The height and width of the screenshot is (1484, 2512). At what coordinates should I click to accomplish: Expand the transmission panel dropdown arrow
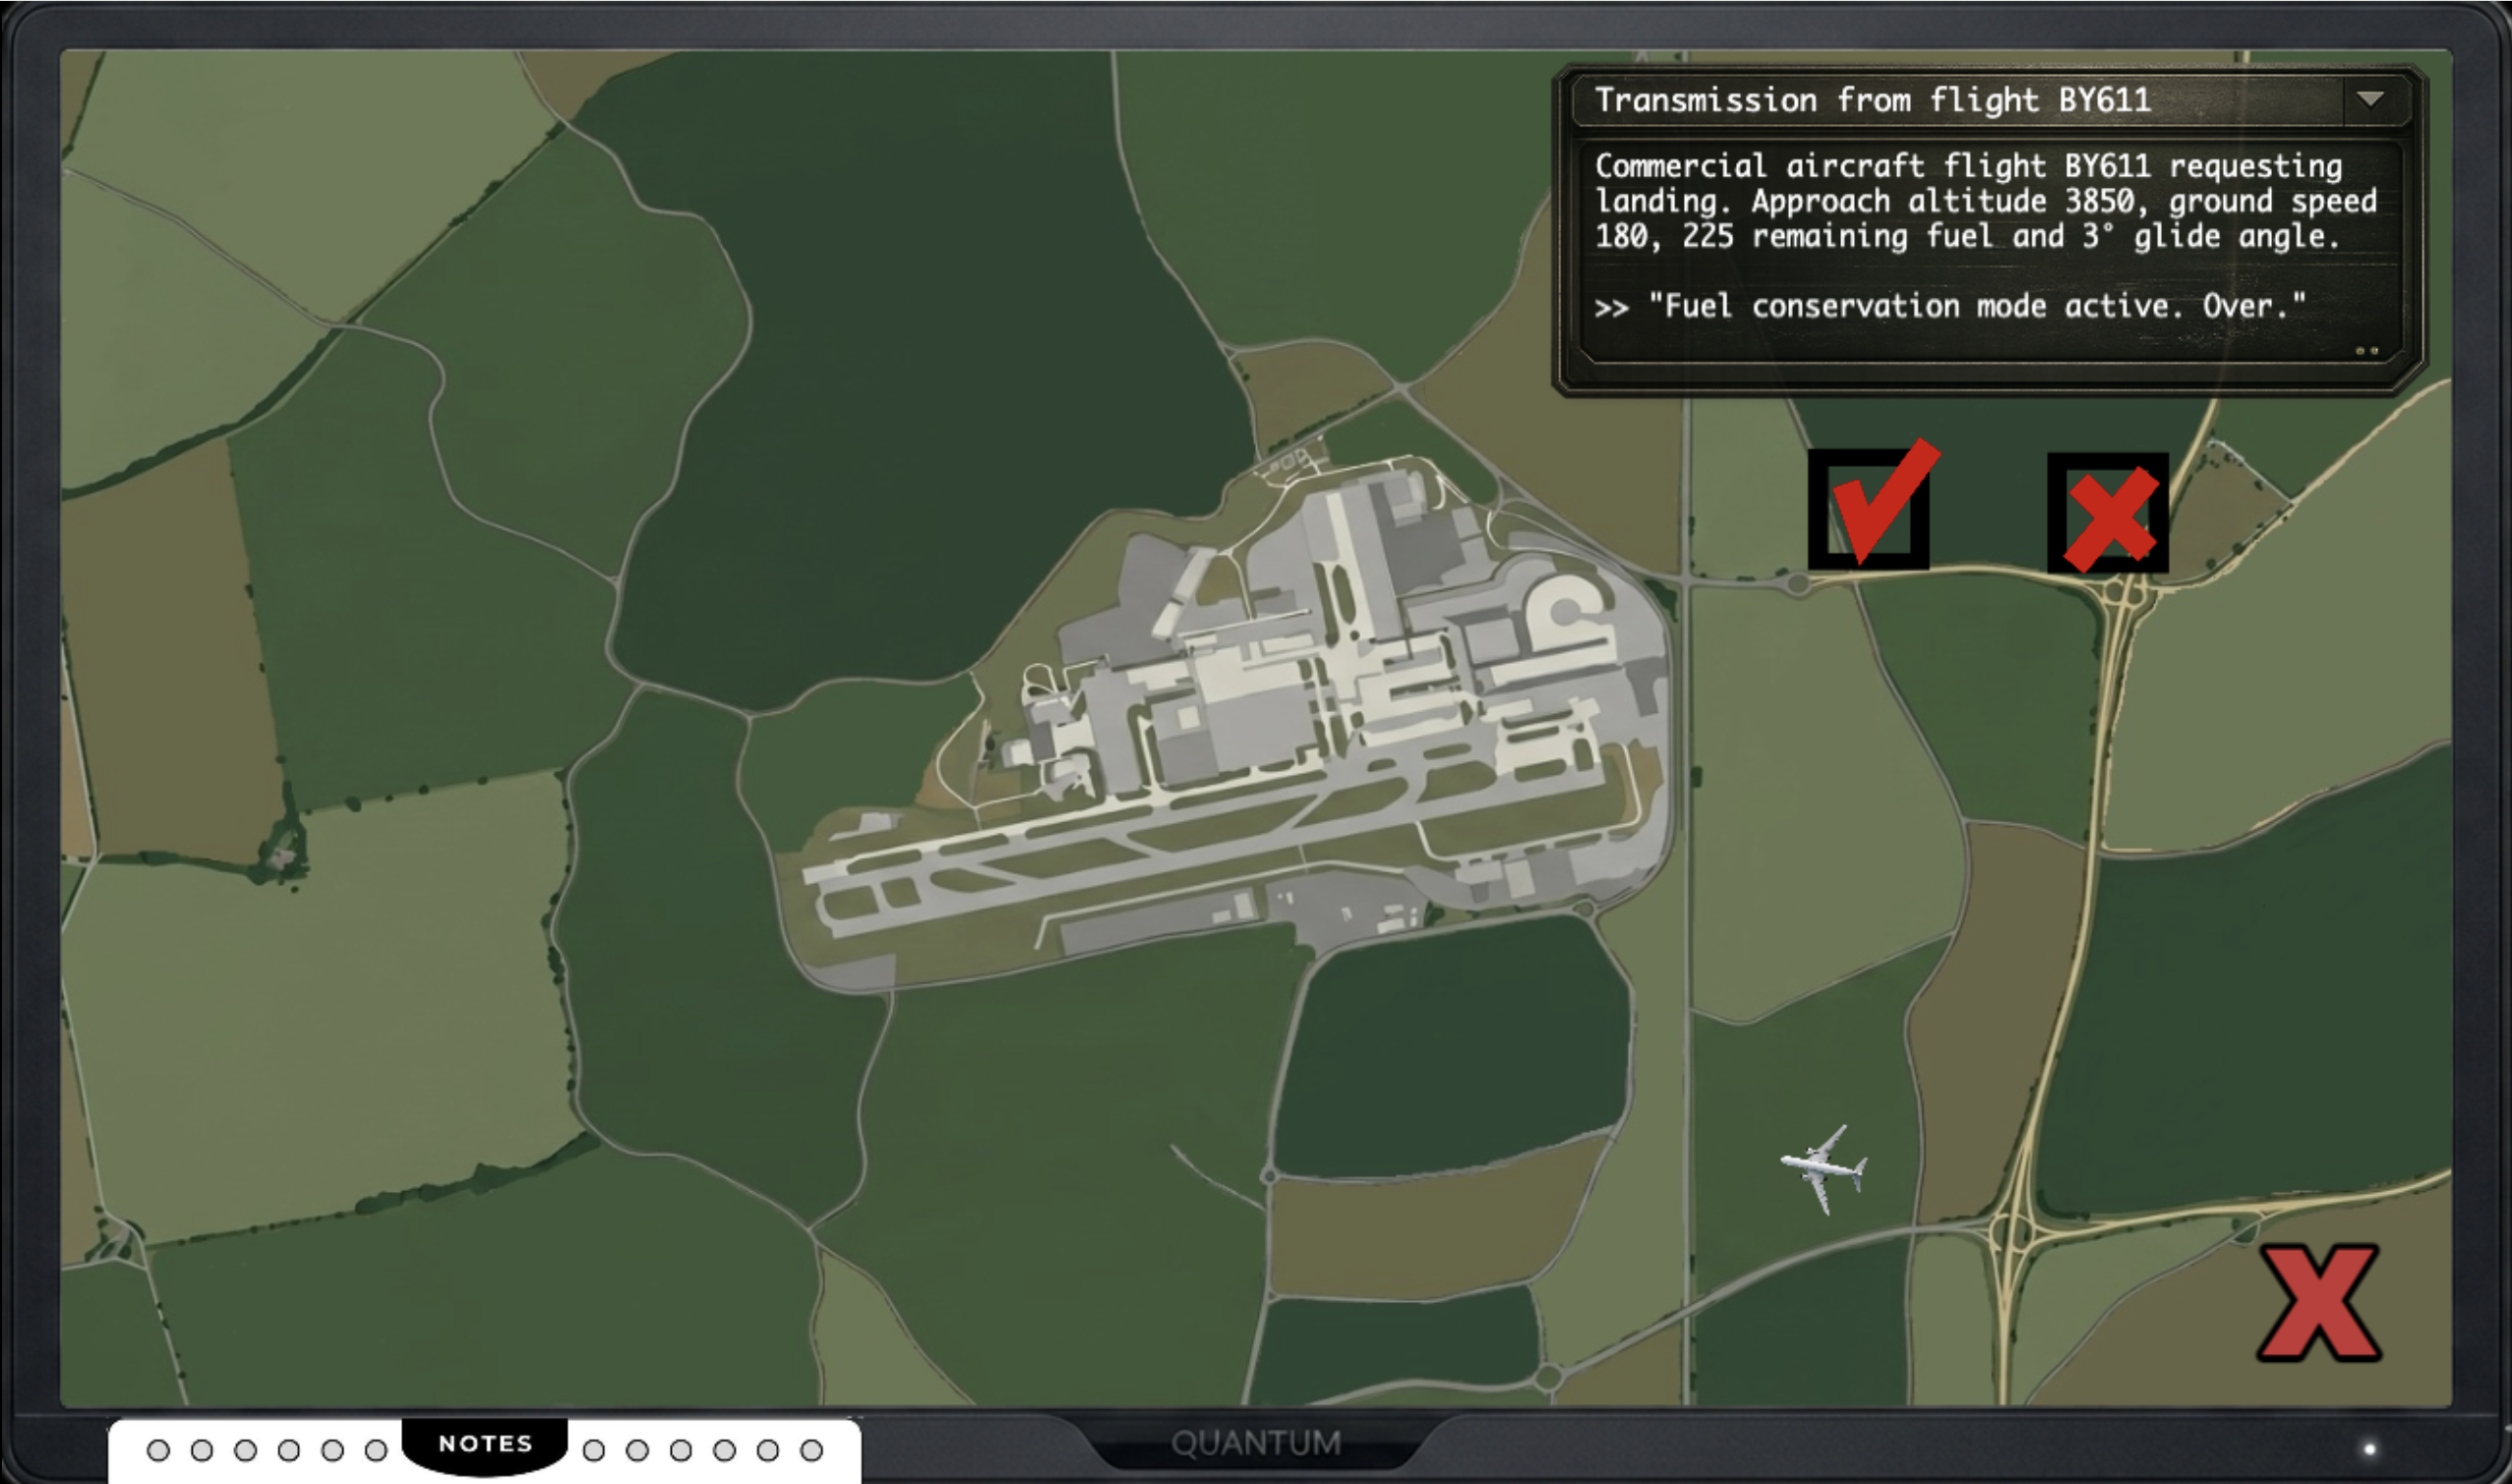point(2370,99)
